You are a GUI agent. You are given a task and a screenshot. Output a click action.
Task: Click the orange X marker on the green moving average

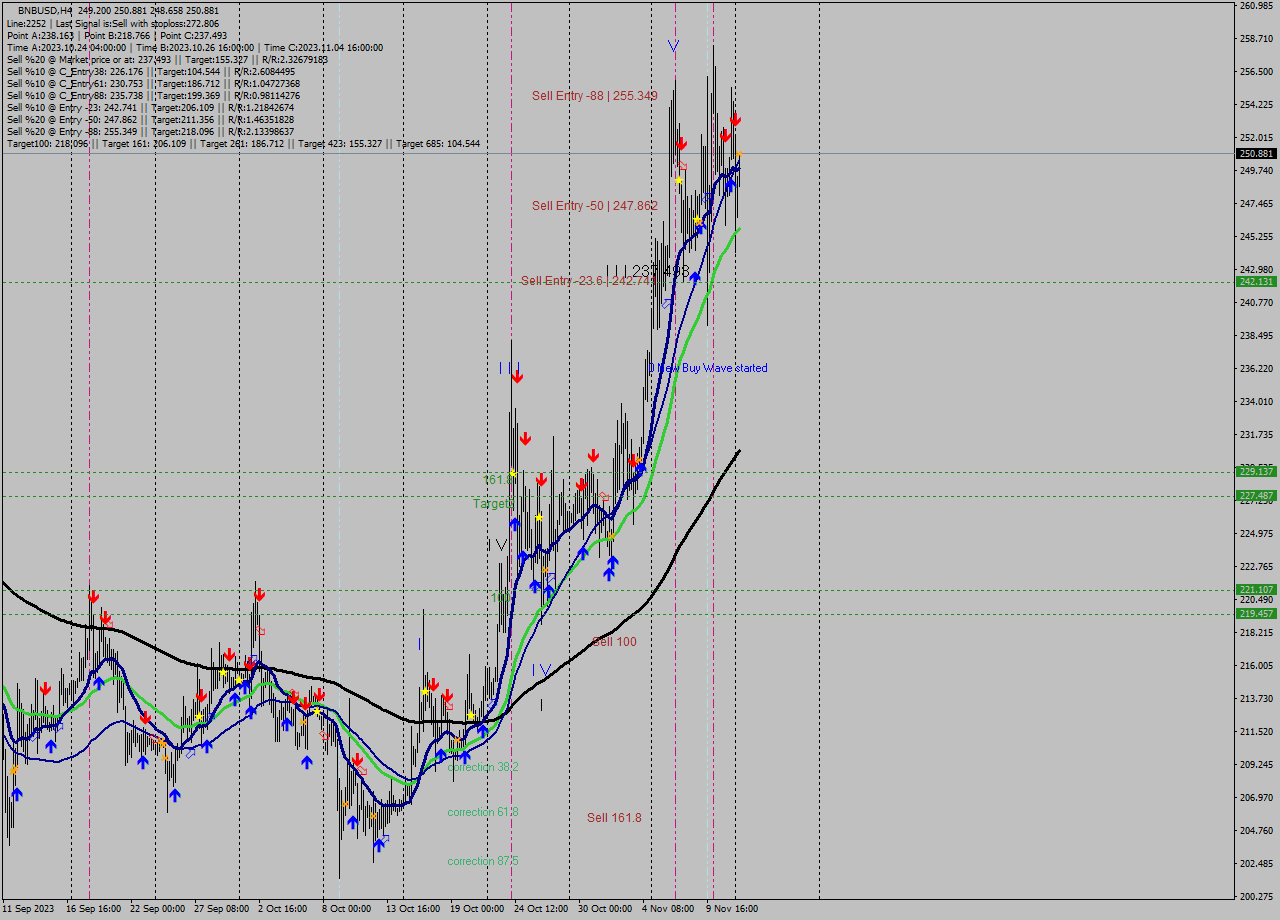pos(611,535)
